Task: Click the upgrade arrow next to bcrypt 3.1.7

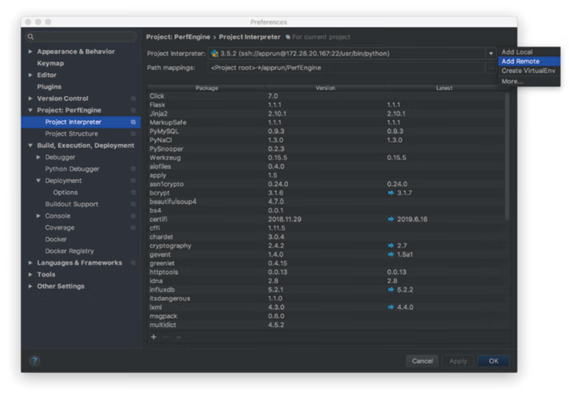Action: coord(391,193)
